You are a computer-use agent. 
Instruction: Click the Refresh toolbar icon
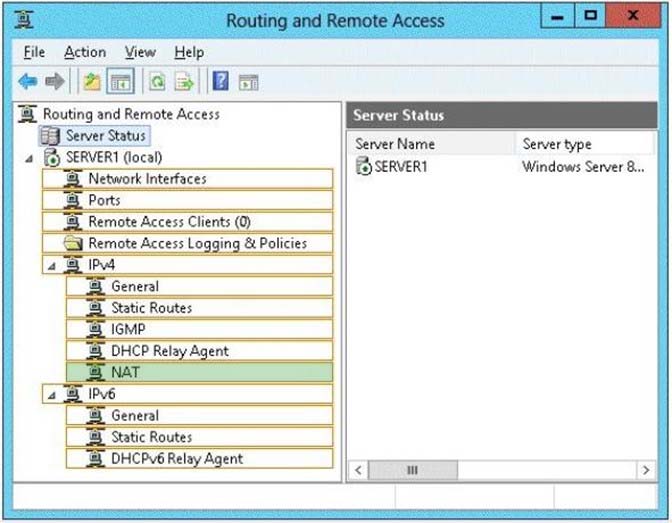click(x=157, y=81)
